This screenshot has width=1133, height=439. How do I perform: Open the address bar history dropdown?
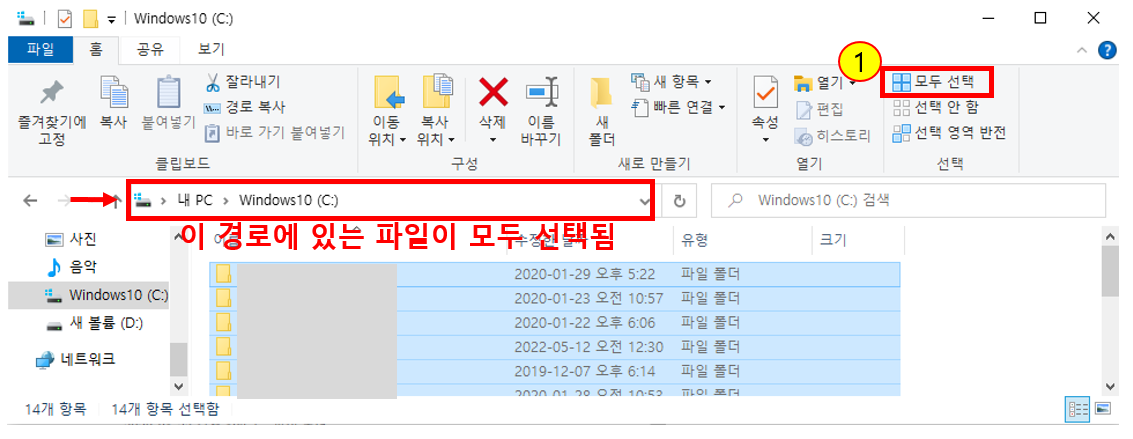(644, 201)
